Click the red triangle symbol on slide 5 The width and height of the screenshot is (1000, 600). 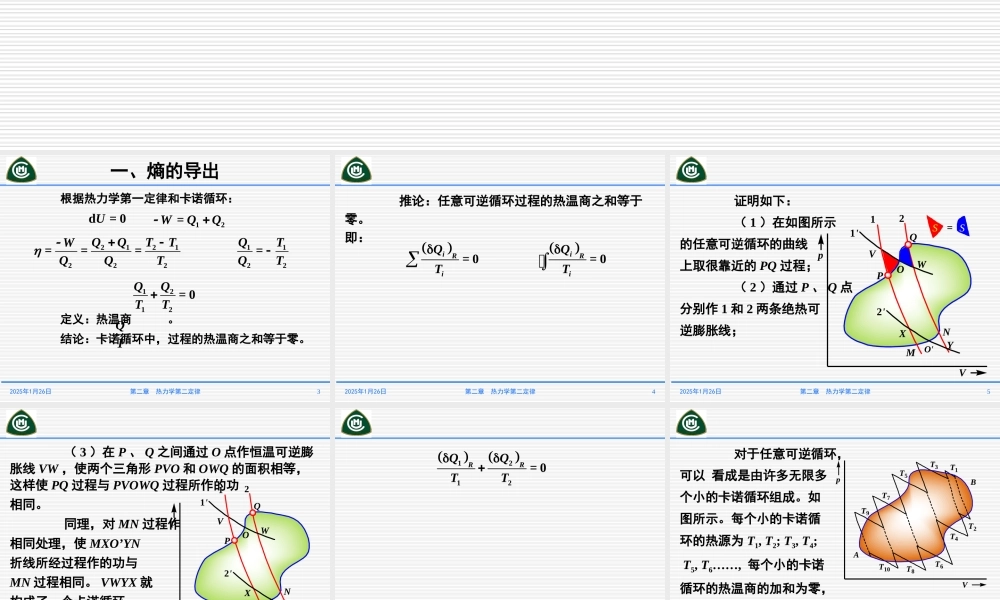click(935, 228)
